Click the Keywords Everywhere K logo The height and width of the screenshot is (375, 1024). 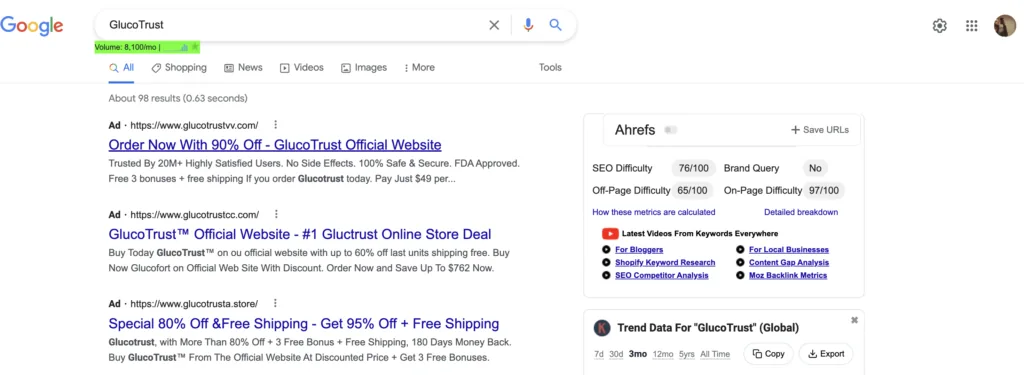tap(601, 328)
